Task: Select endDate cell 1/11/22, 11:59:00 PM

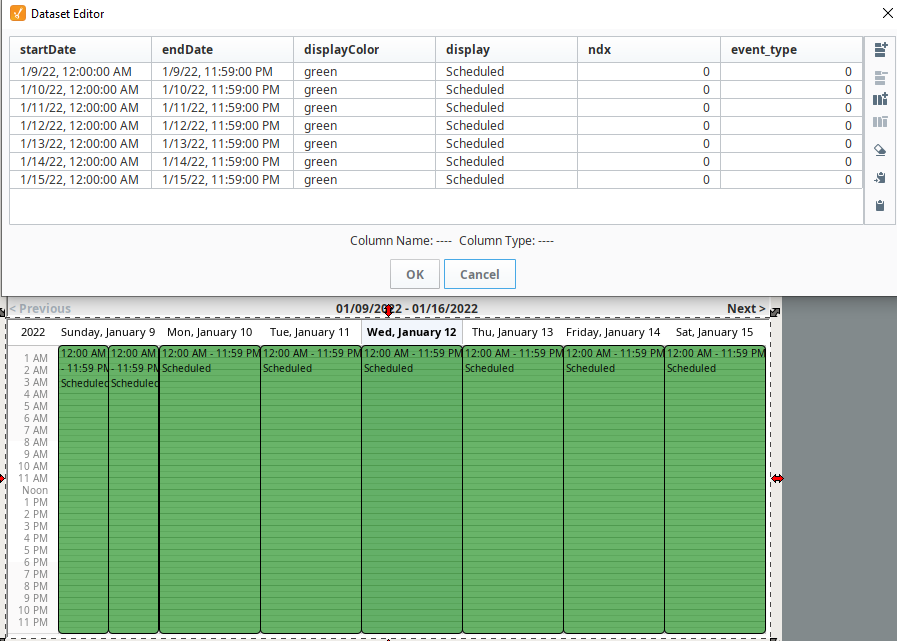Action: click(223, 108)
